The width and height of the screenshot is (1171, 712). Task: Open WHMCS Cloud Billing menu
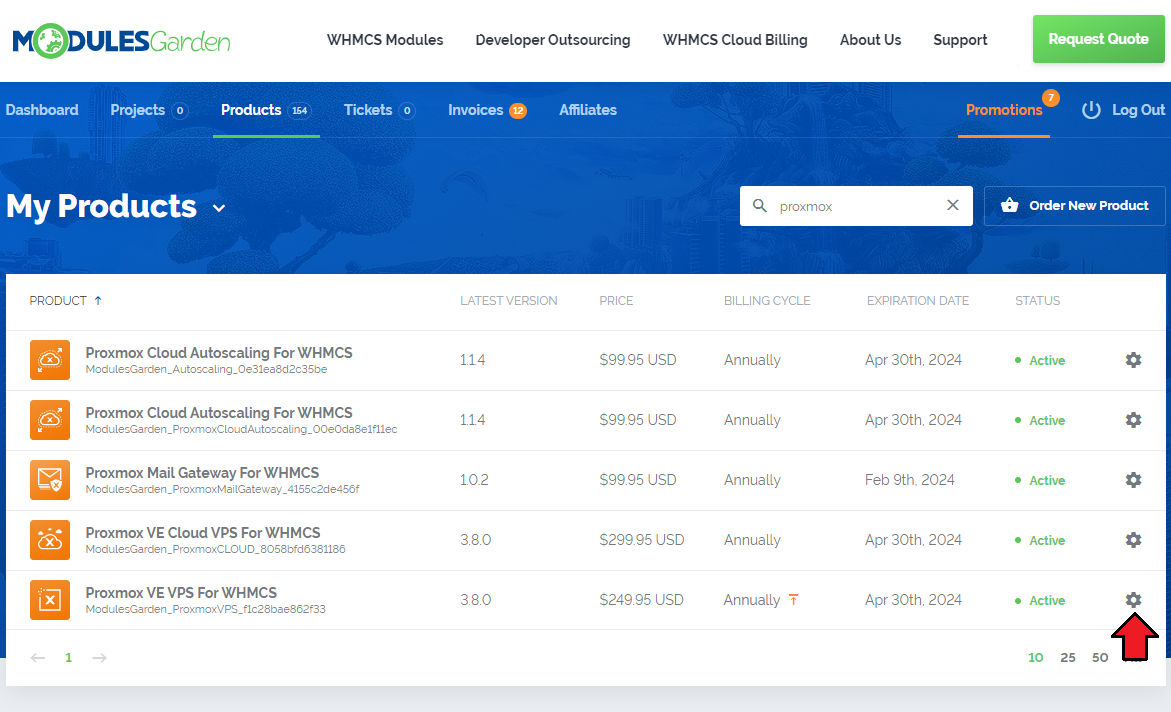click(x=735, y=40)
